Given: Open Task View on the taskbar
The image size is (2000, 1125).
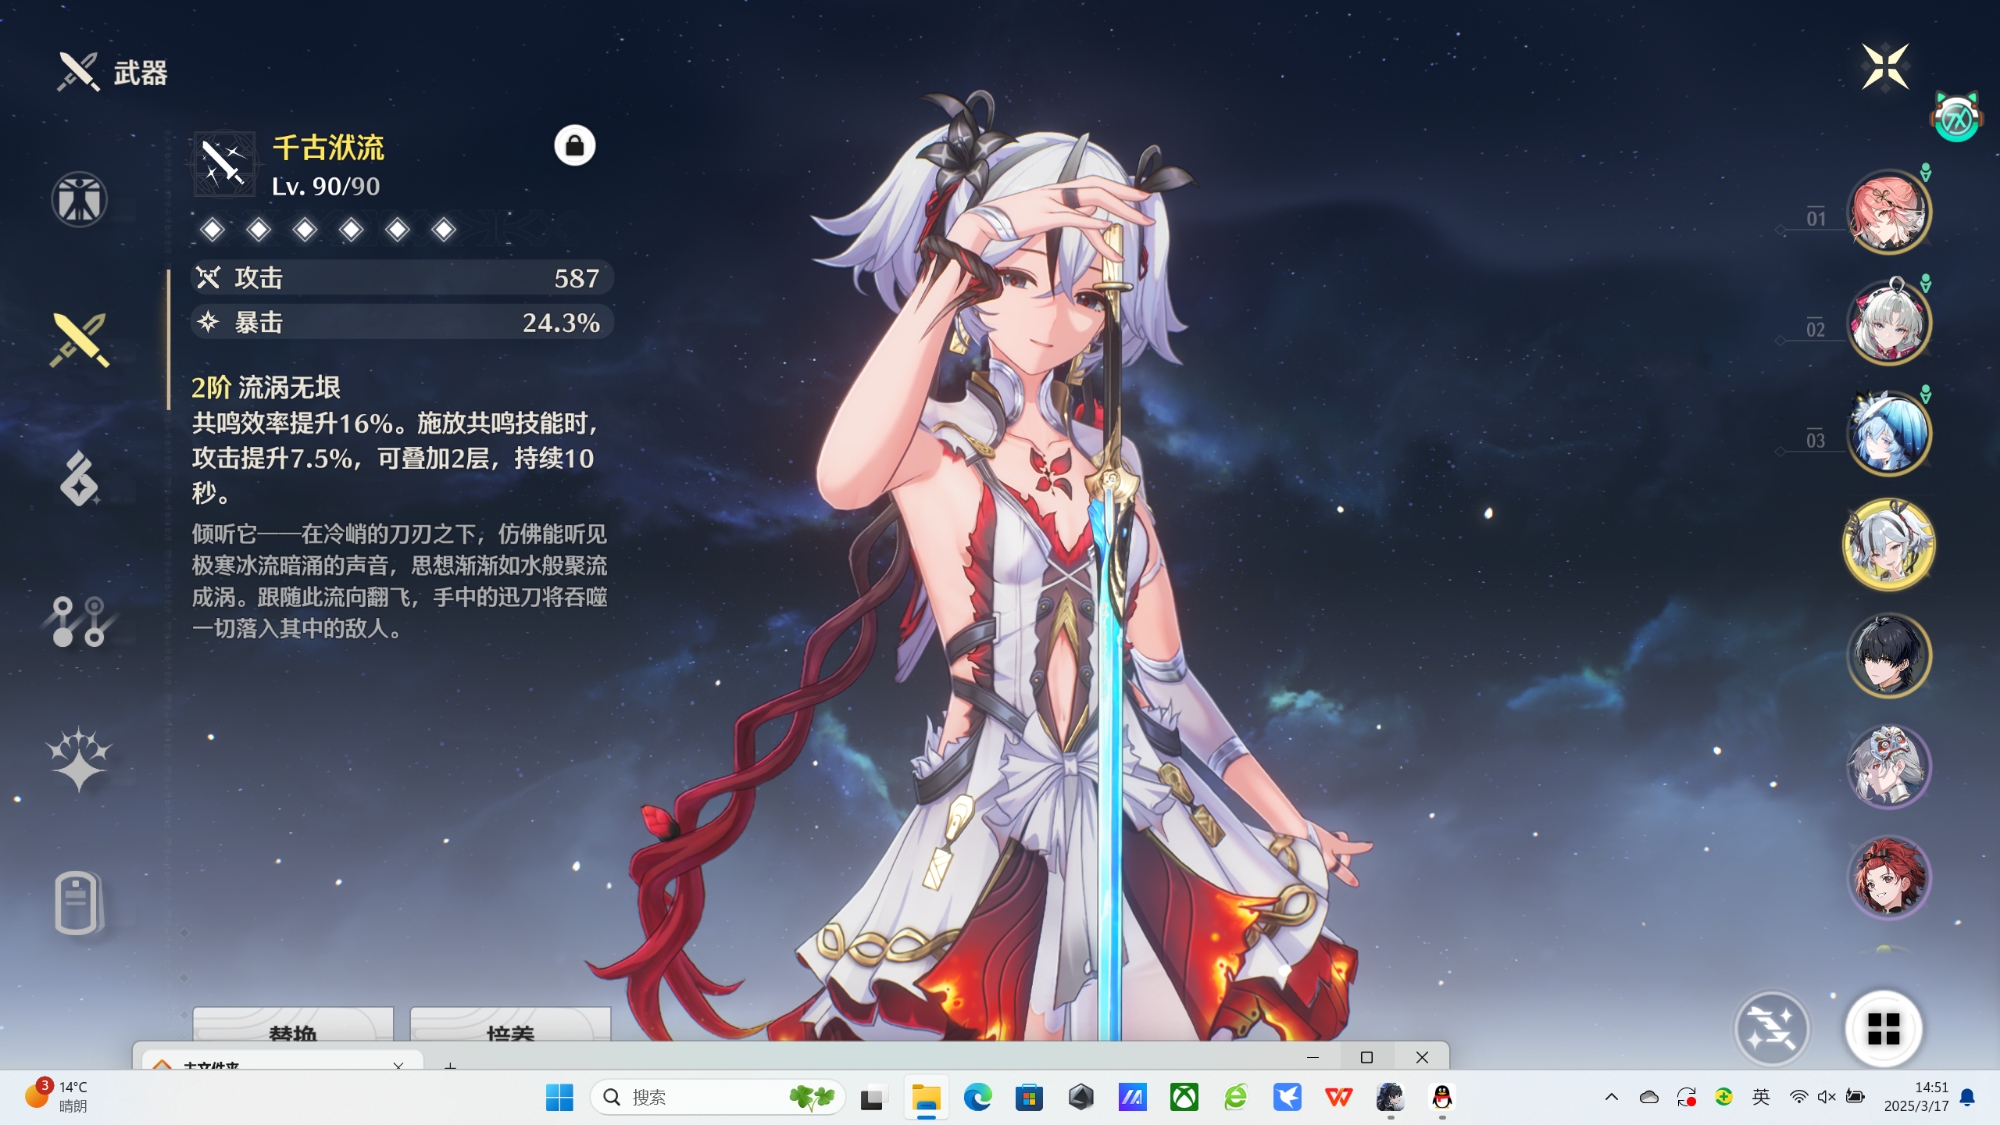Looking at the screenshot, I should coord(874,1097).
